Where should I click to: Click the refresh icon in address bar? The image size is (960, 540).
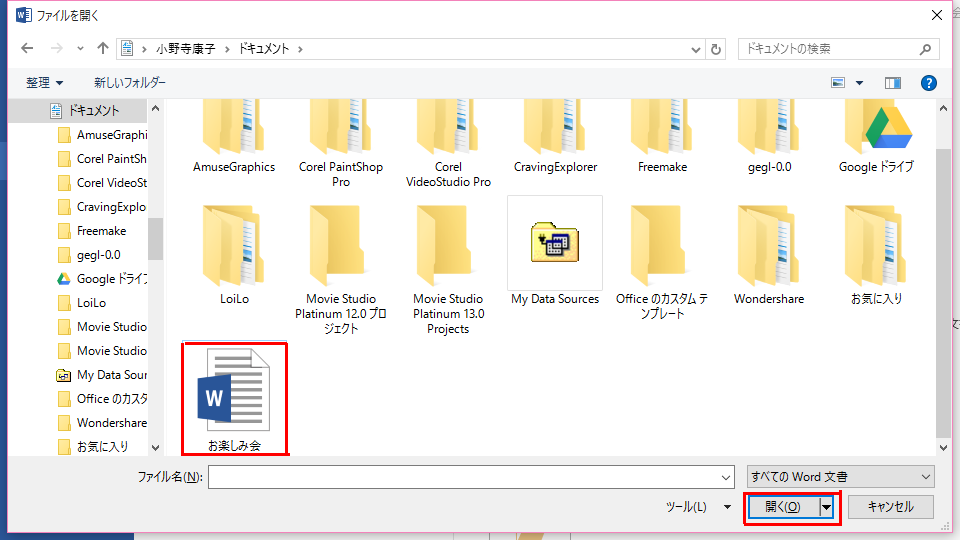[x=716, y=48]
